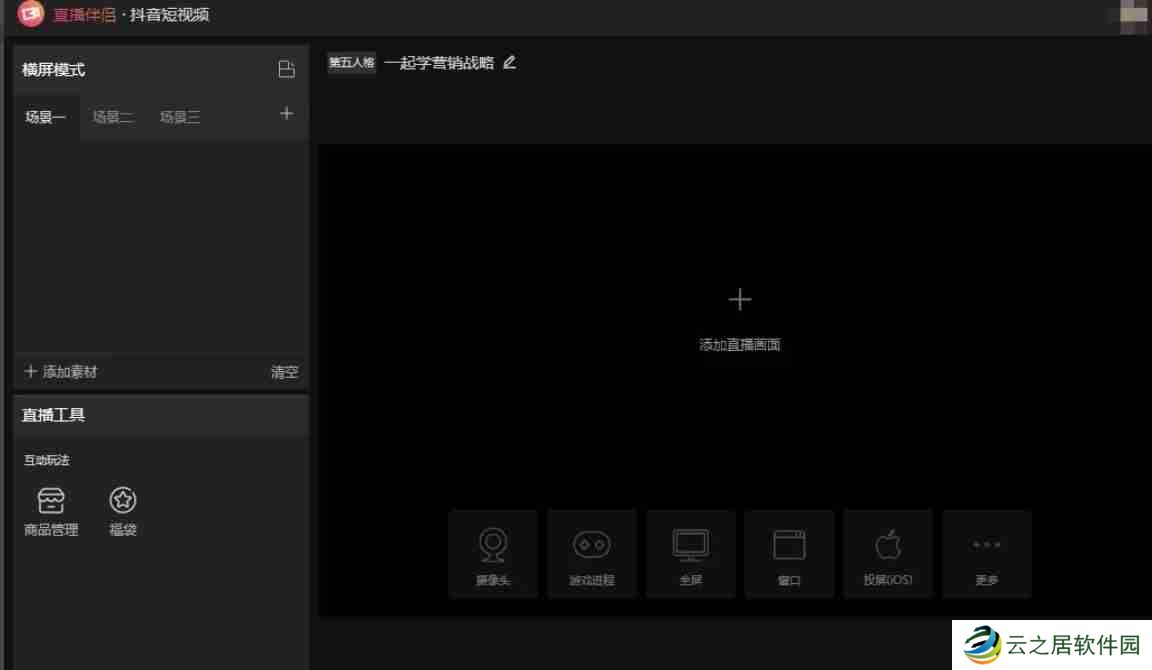Click the 第五人格 game category tag
The height and width of the screenshot is (670, 1152).
click(351, 62)
